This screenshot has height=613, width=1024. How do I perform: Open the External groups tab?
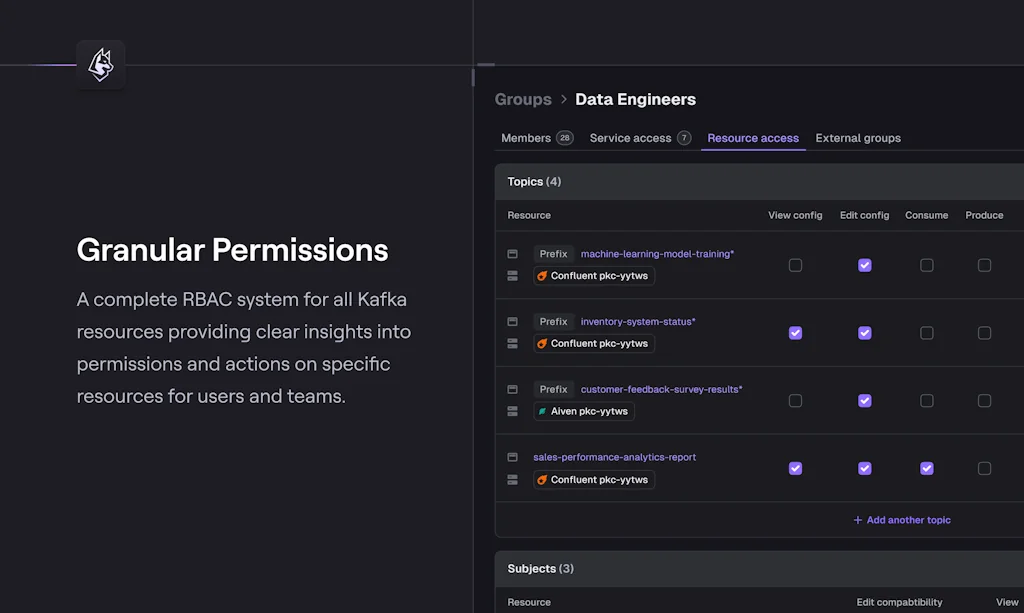(858, 138)
